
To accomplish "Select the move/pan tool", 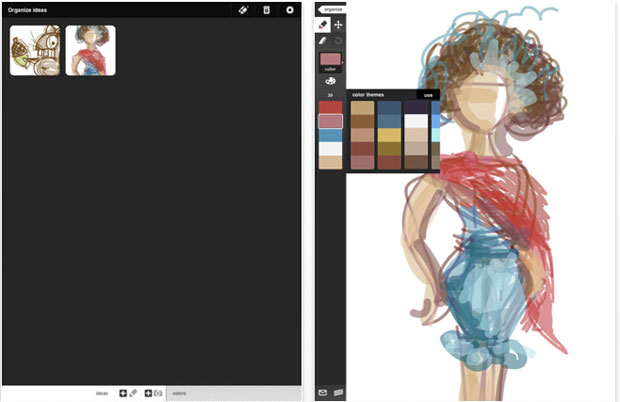I will (x=338, y=24).
